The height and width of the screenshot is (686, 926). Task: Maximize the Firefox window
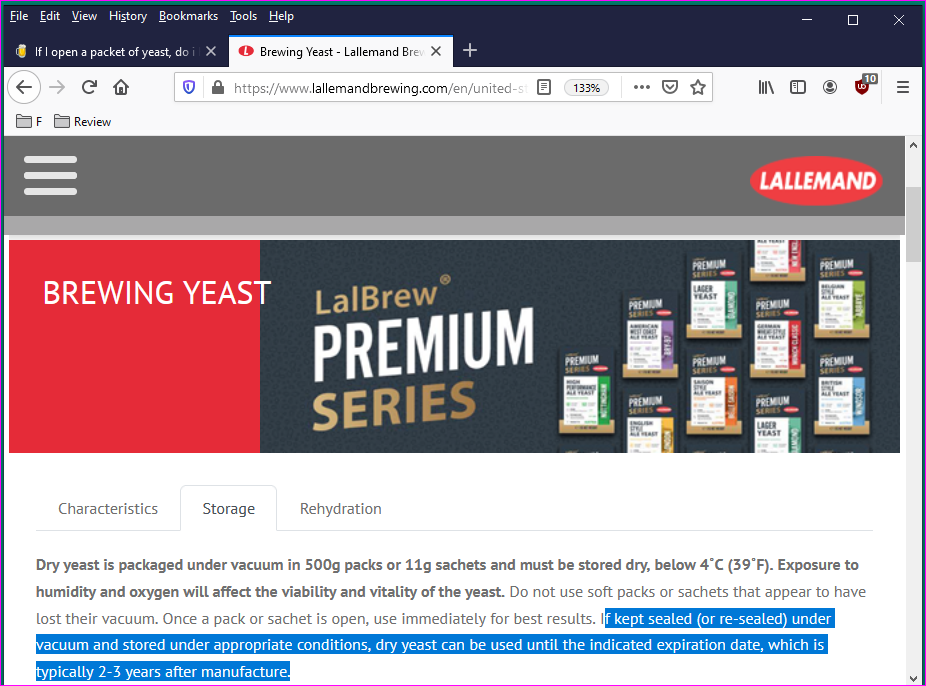(x=853, y=20)
